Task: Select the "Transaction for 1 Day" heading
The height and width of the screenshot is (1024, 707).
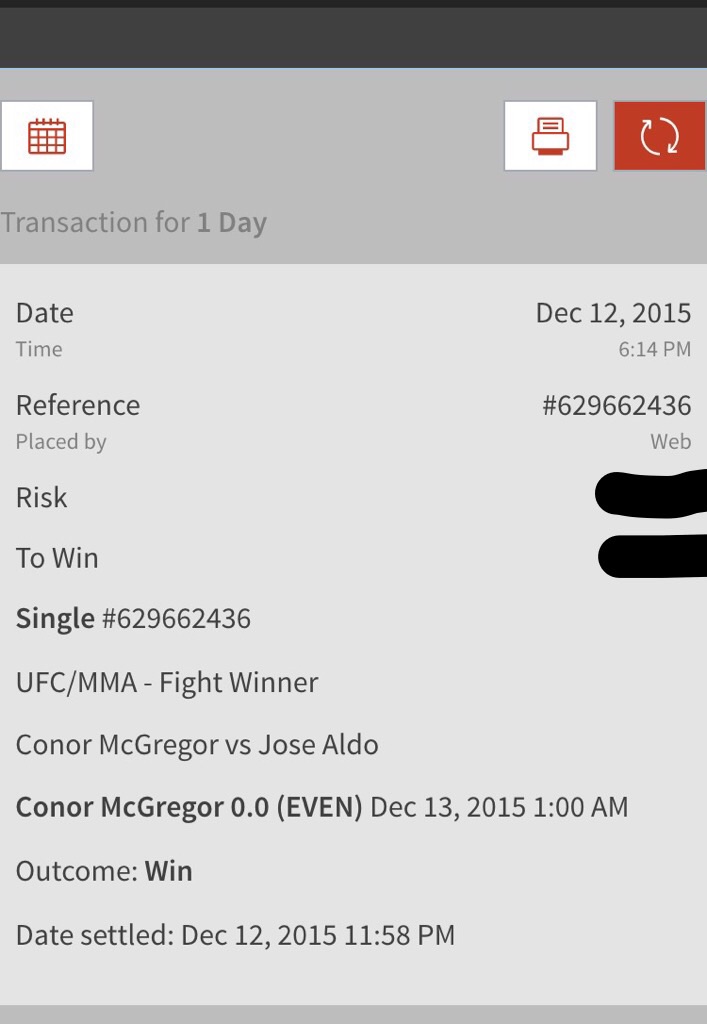Action: [134, 223]
